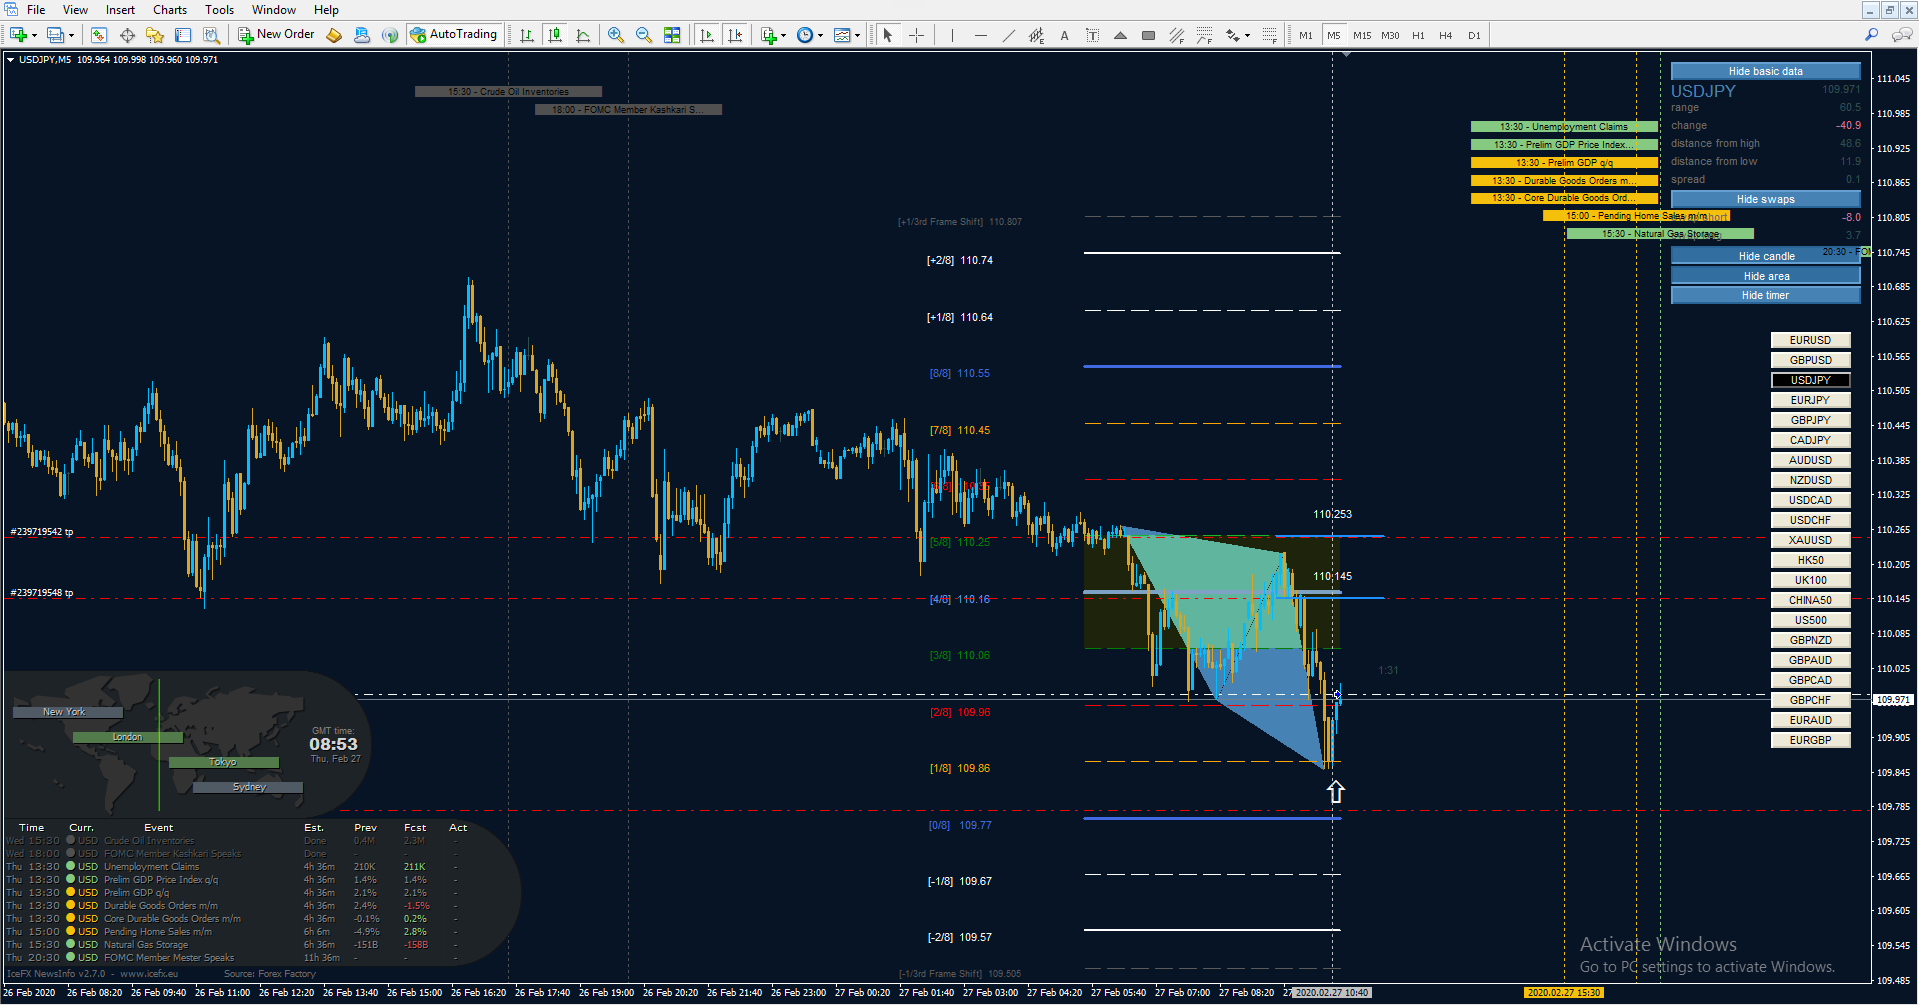Select the cursor arrow tool

(x=888, y=35)
